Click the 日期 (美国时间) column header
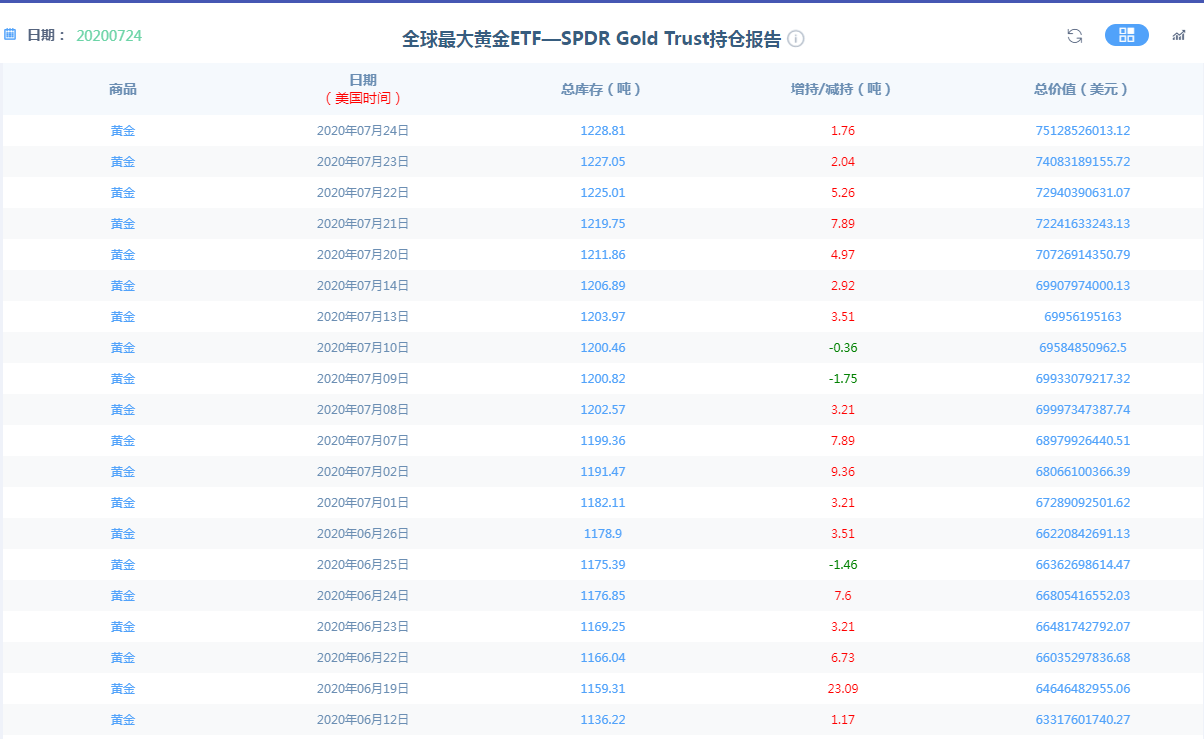The width and height of the screenshot is (1204, 739). coord(363,89)
